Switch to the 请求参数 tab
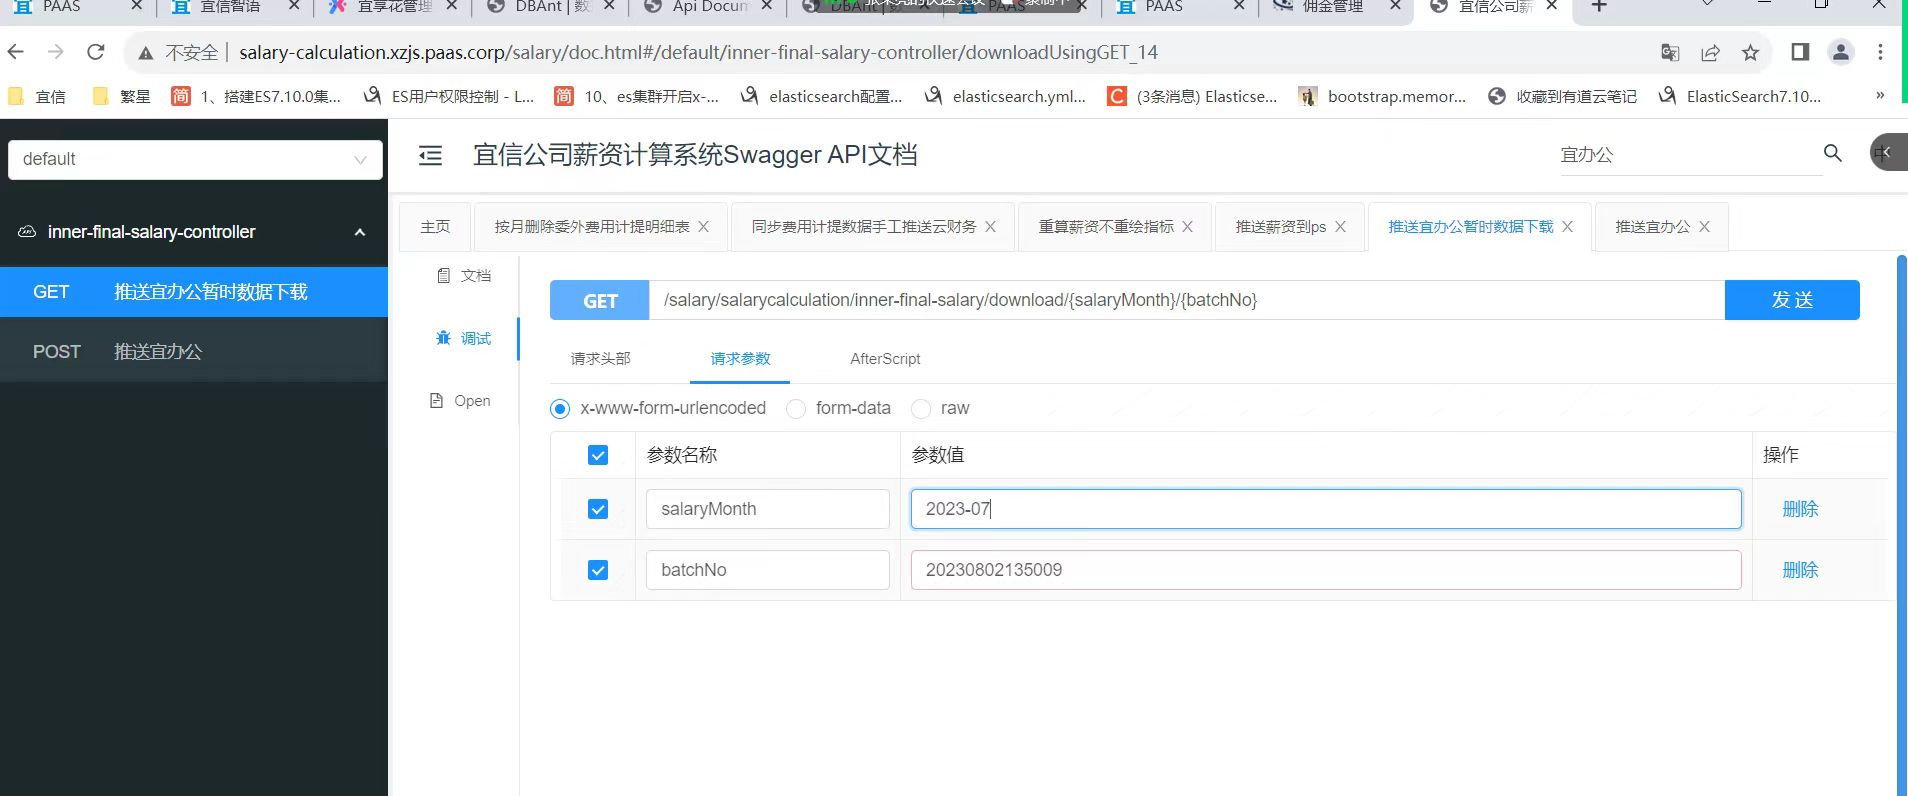Image resolution: width=1908 pixels, height=796 pixels. point(740,359)
